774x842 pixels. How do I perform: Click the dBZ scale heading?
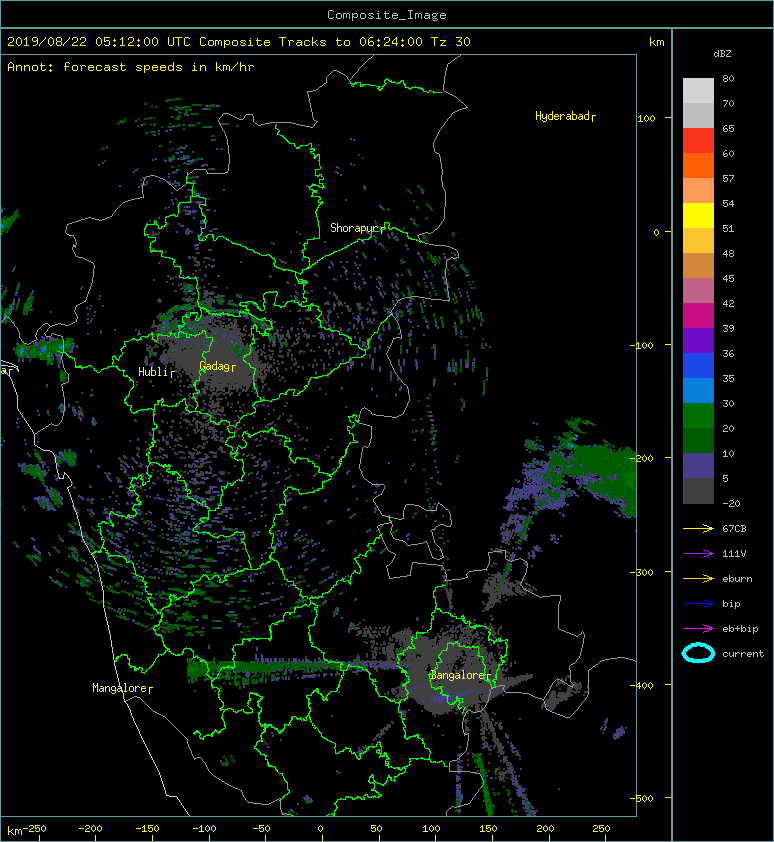pyautogui.click(x=722, y=54)
